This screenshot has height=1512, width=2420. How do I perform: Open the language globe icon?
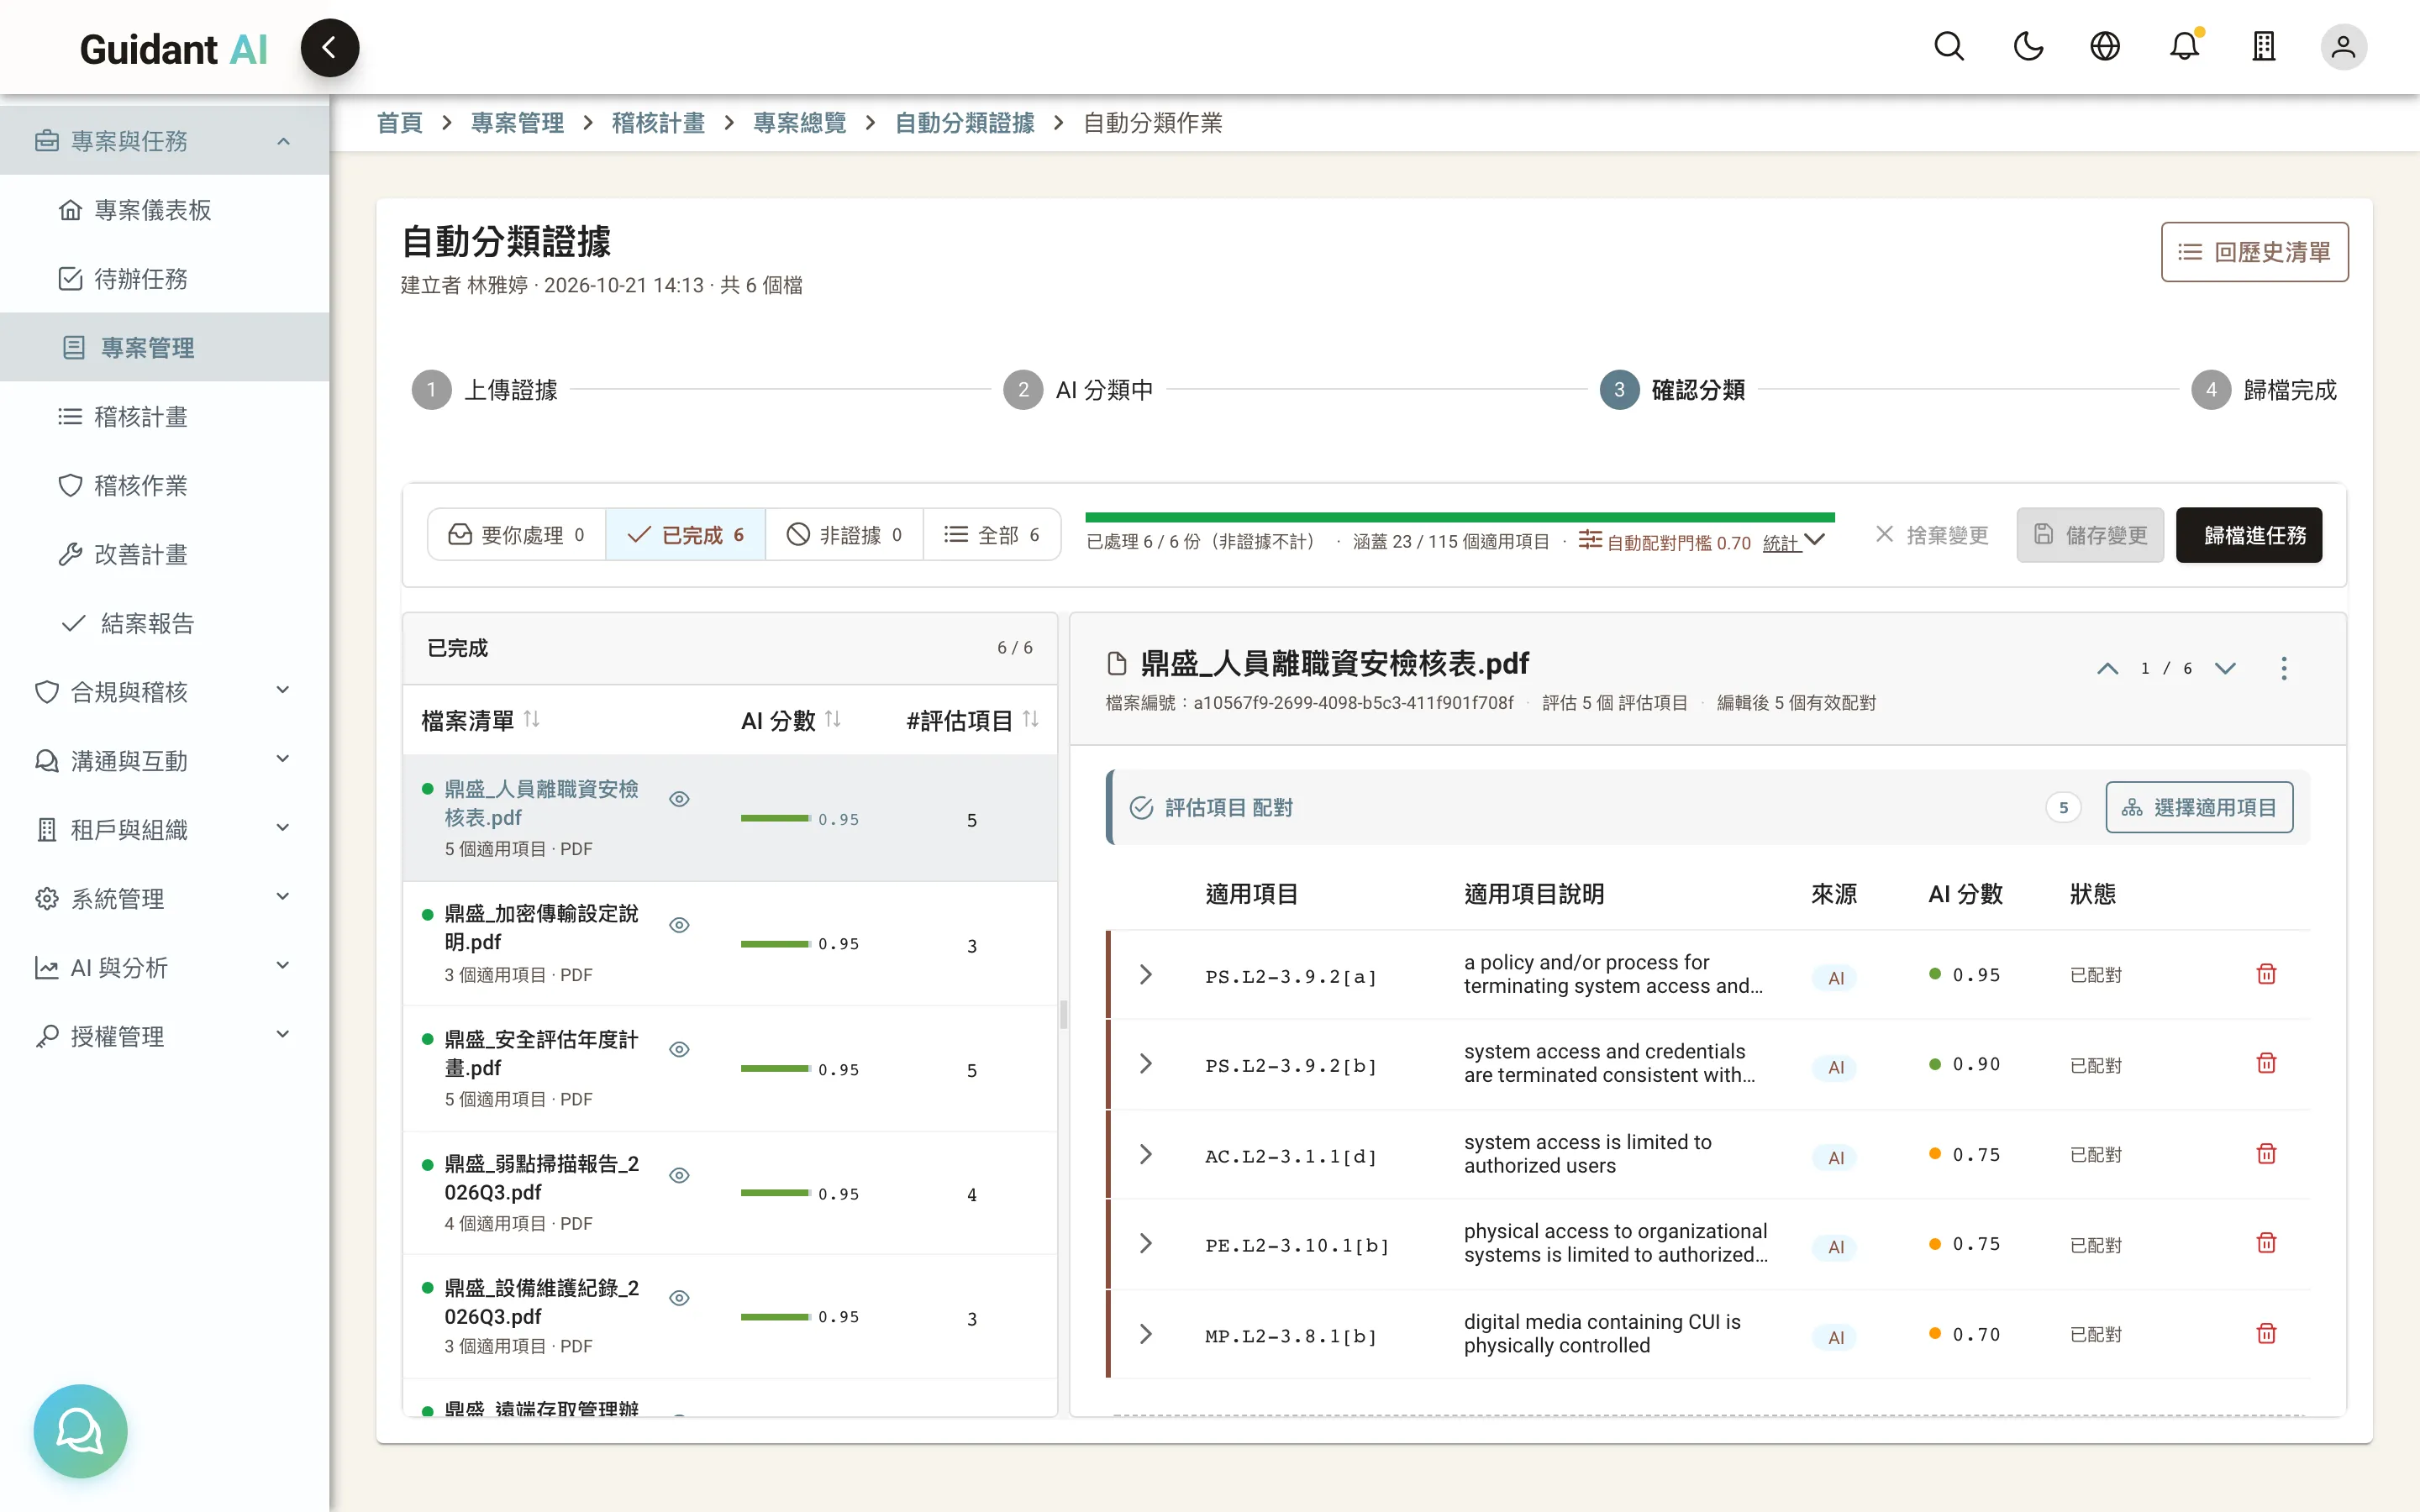click(x=2105, y=47)
